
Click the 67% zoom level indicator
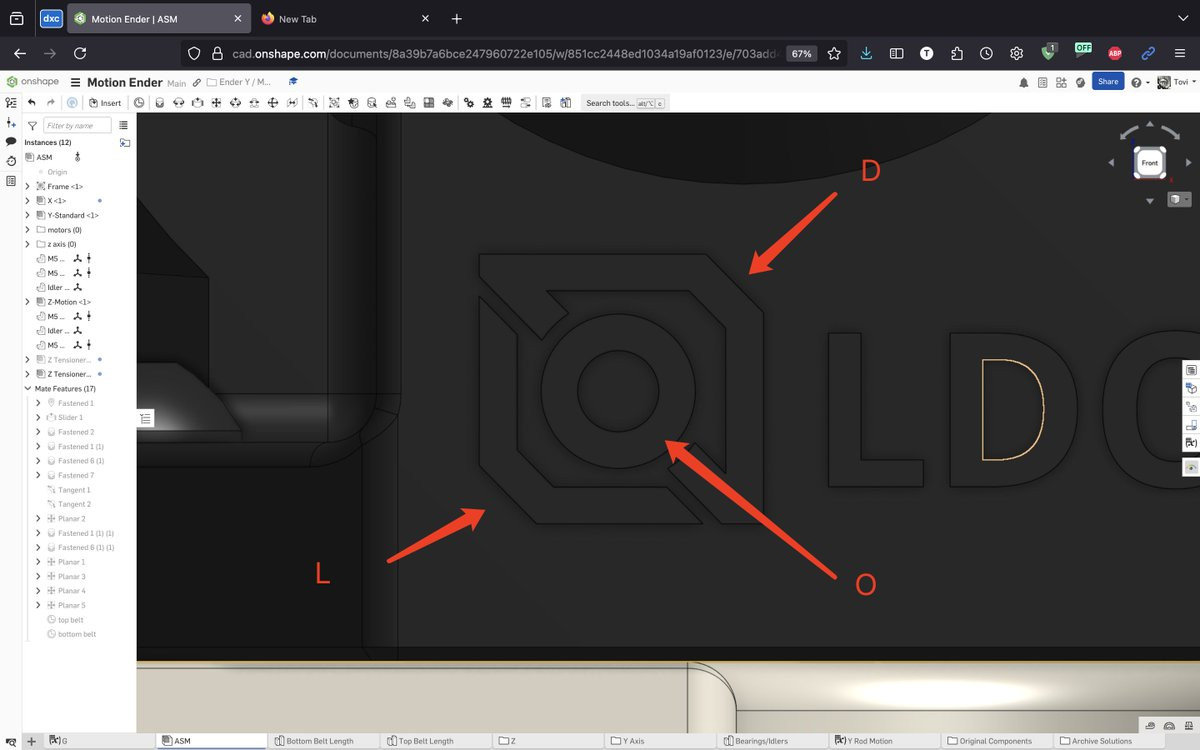(x=801, y=54)
